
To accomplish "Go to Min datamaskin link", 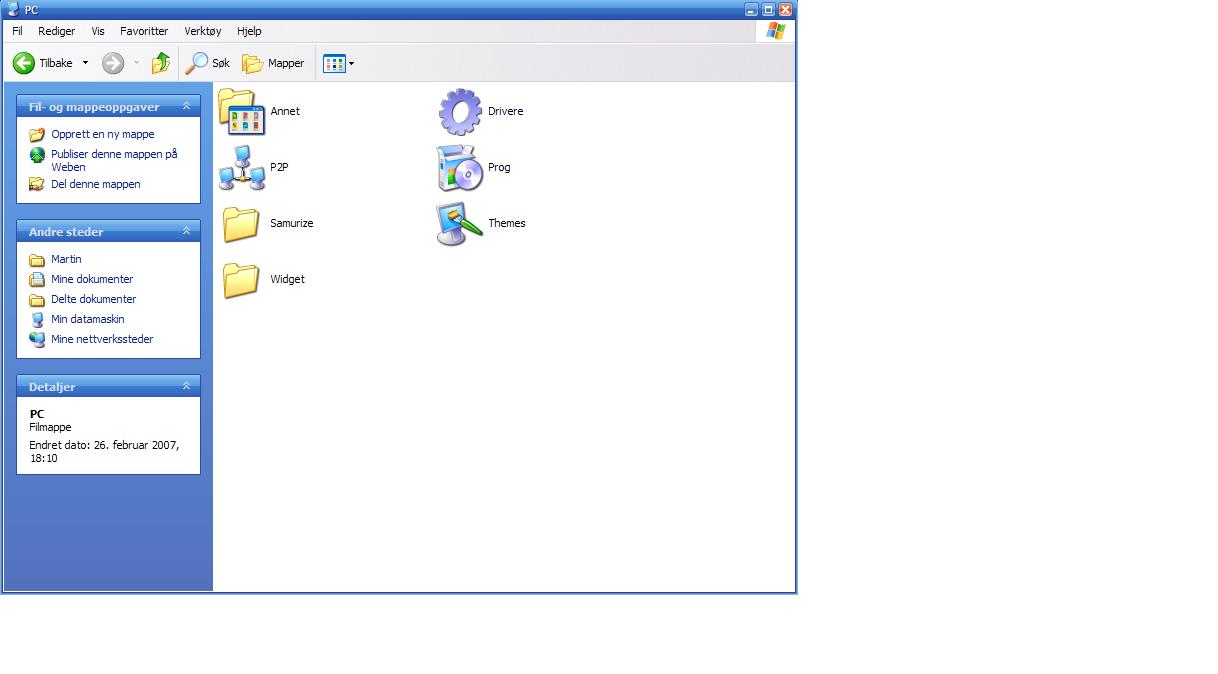I will tap(88, 319).
